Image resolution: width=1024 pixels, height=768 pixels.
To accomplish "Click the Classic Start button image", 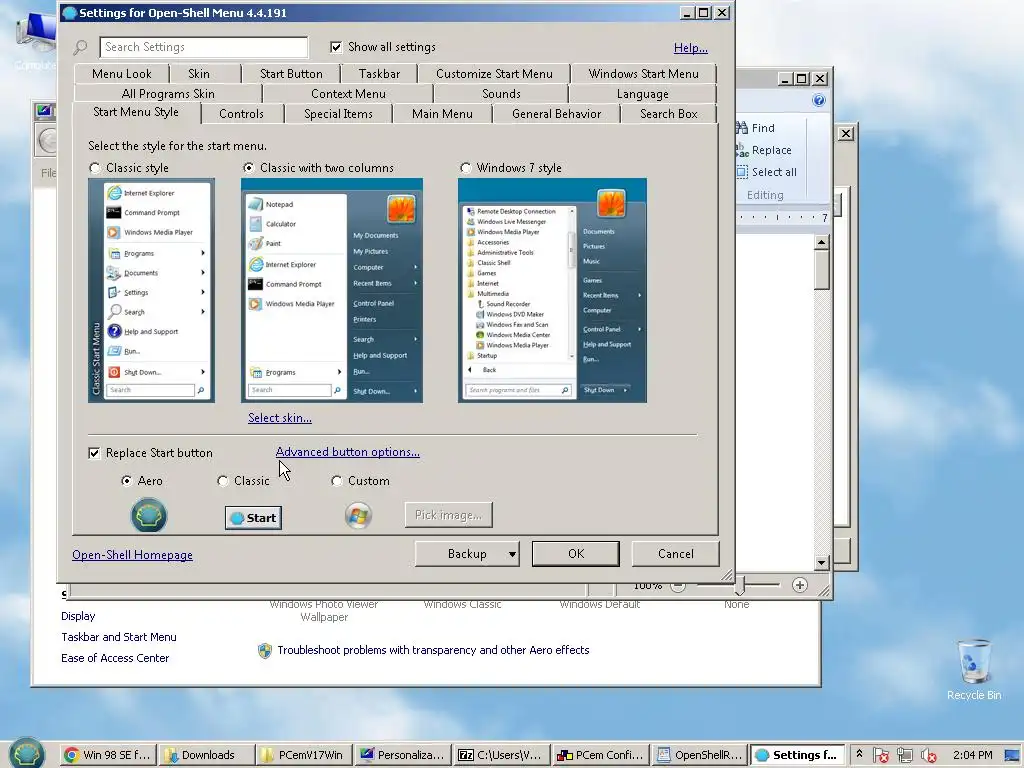I will tap(253, 518).
